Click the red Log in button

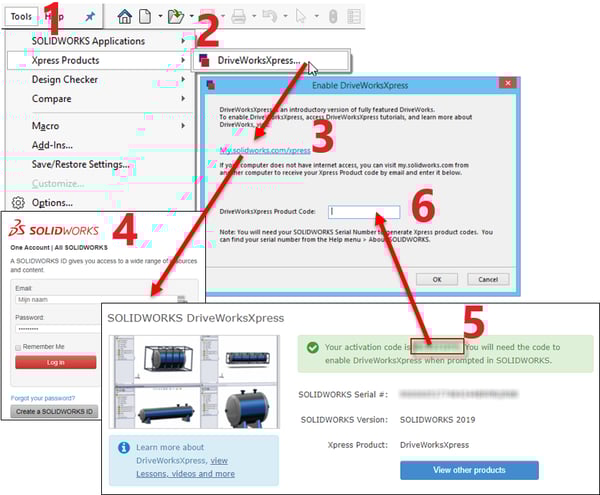click(x=56, y=362)
